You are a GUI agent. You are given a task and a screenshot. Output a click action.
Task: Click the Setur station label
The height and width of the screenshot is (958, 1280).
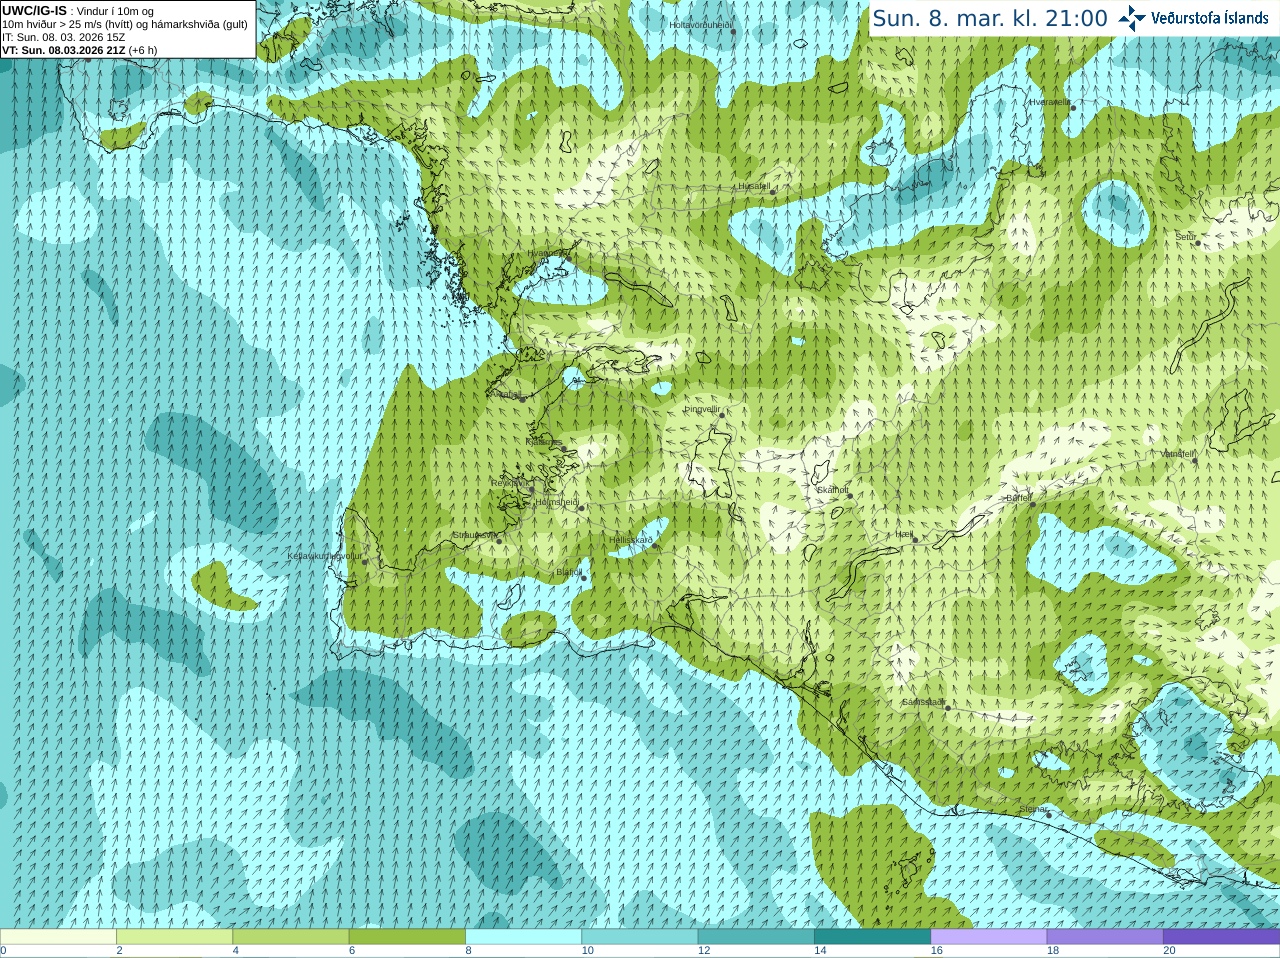pyautogui.click(x=1186, y=237)
